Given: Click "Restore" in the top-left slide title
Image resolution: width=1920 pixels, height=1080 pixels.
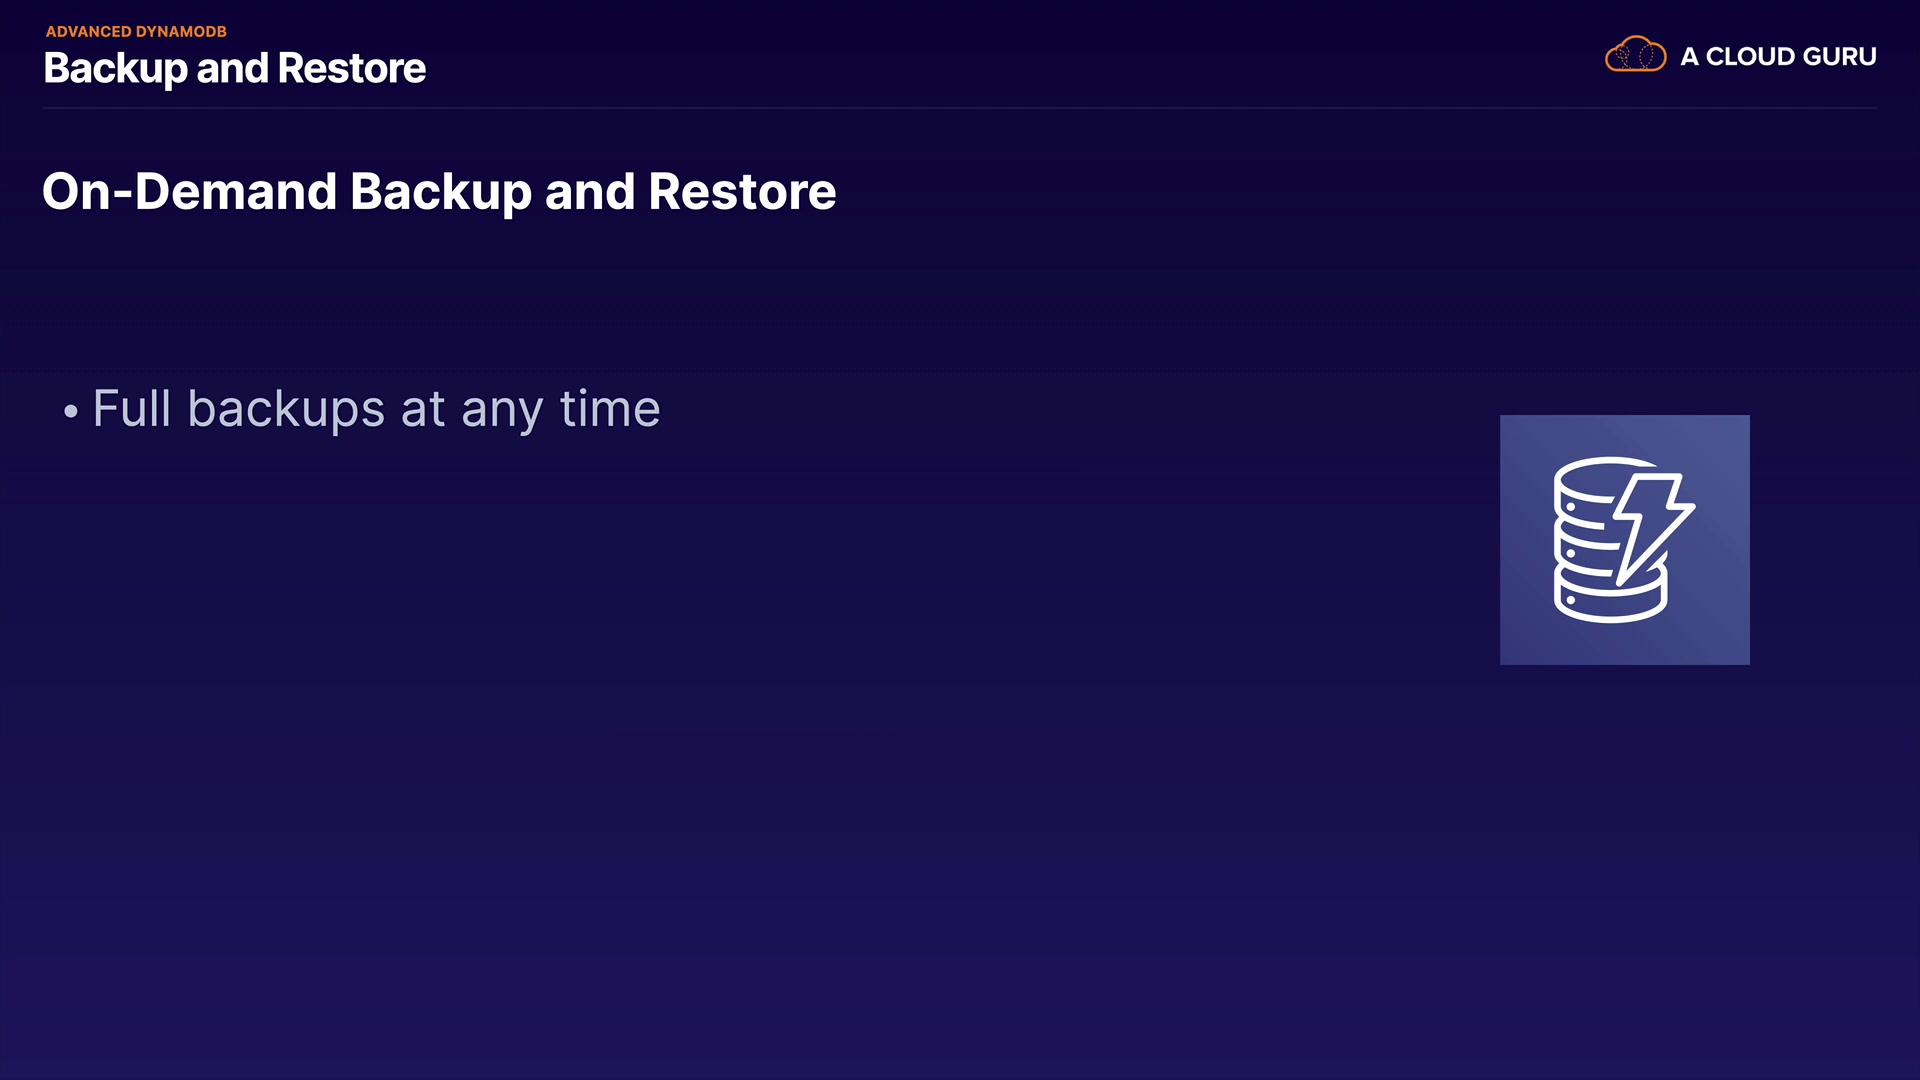Looking at the screenshot, I should 351,68.
